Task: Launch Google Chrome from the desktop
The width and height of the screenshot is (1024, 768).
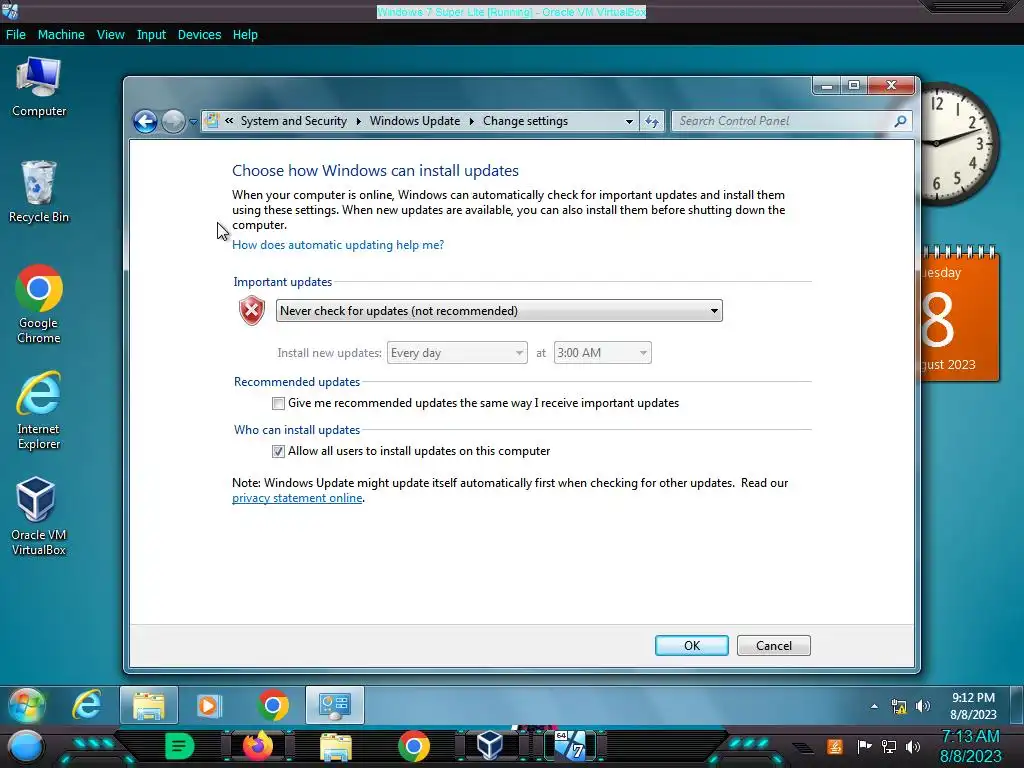Action: click(39, 304)
